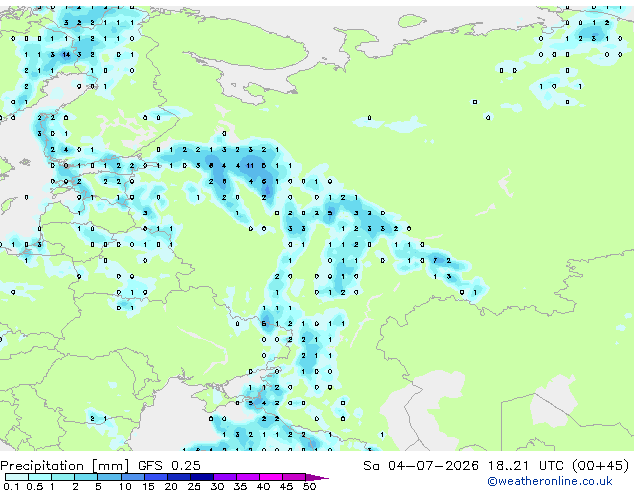Click the 25–30 mm dark navy legend box
The height and width of the screenshot is (490, 634).
click(x=201, y=477)
